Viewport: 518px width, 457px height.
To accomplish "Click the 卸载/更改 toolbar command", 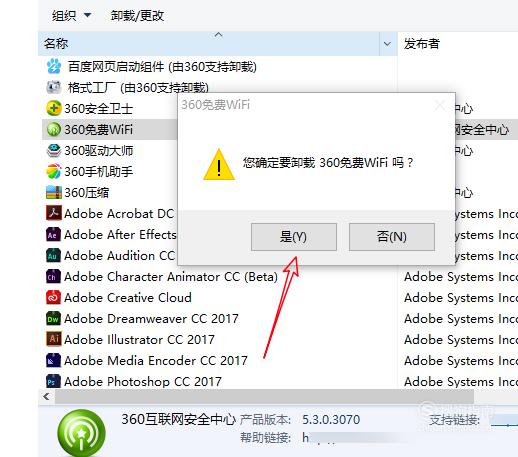I will 137,15.
